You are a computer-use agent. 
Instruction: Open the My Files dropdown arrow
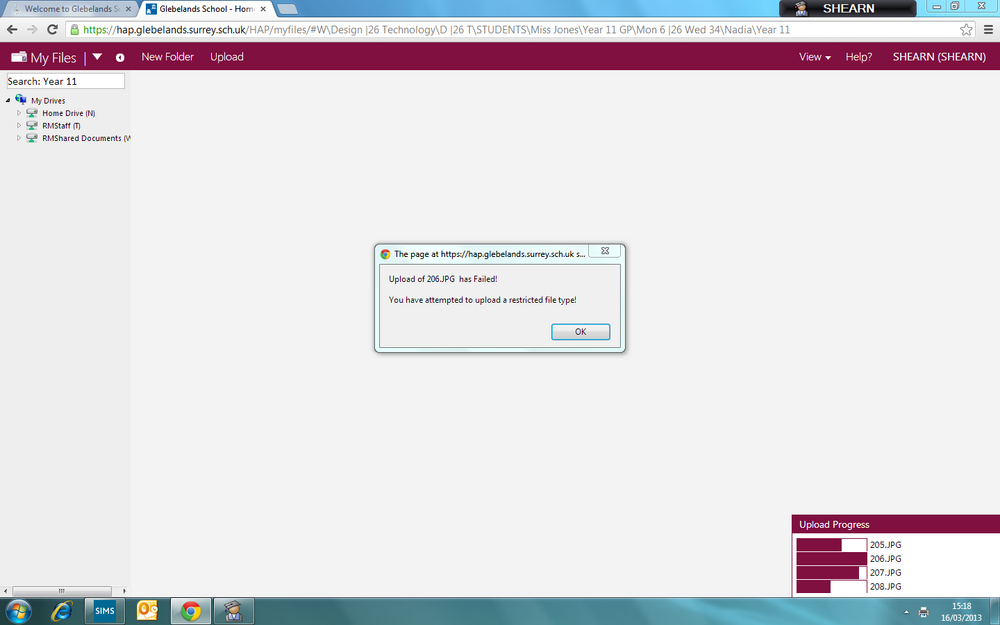coord(97,57)
